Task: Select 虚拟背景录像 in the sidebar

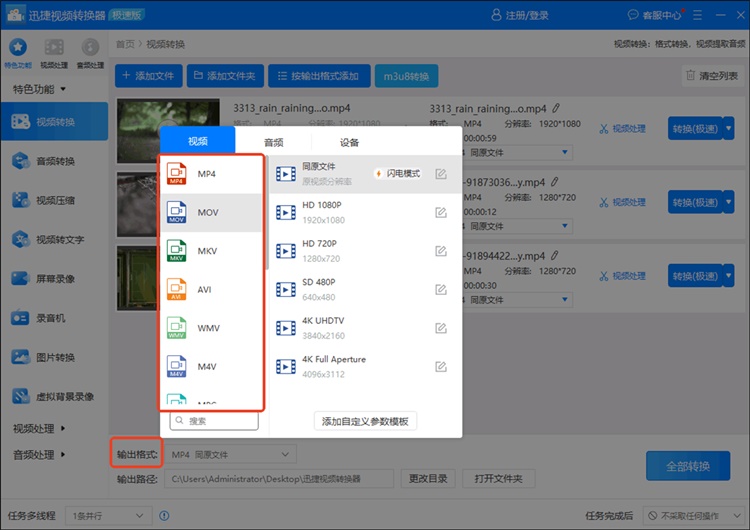Action: click(x=55, y=397)
